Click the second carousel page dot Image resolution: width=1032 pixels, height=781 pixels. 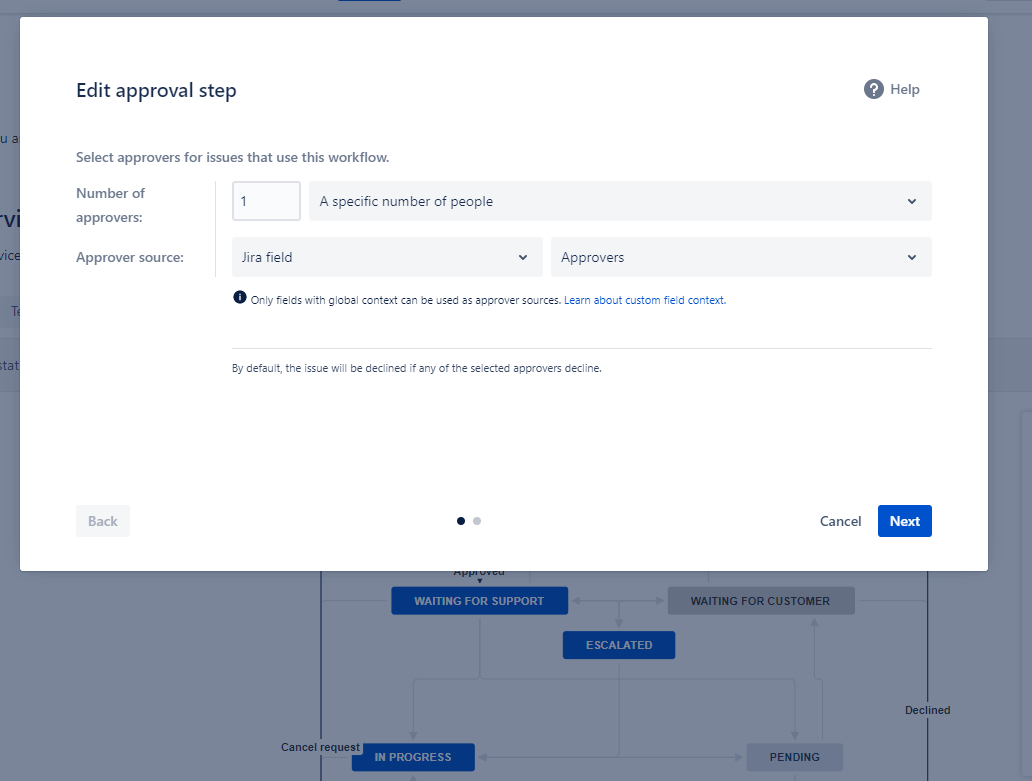pyautogui.click(x=476, y=521)
